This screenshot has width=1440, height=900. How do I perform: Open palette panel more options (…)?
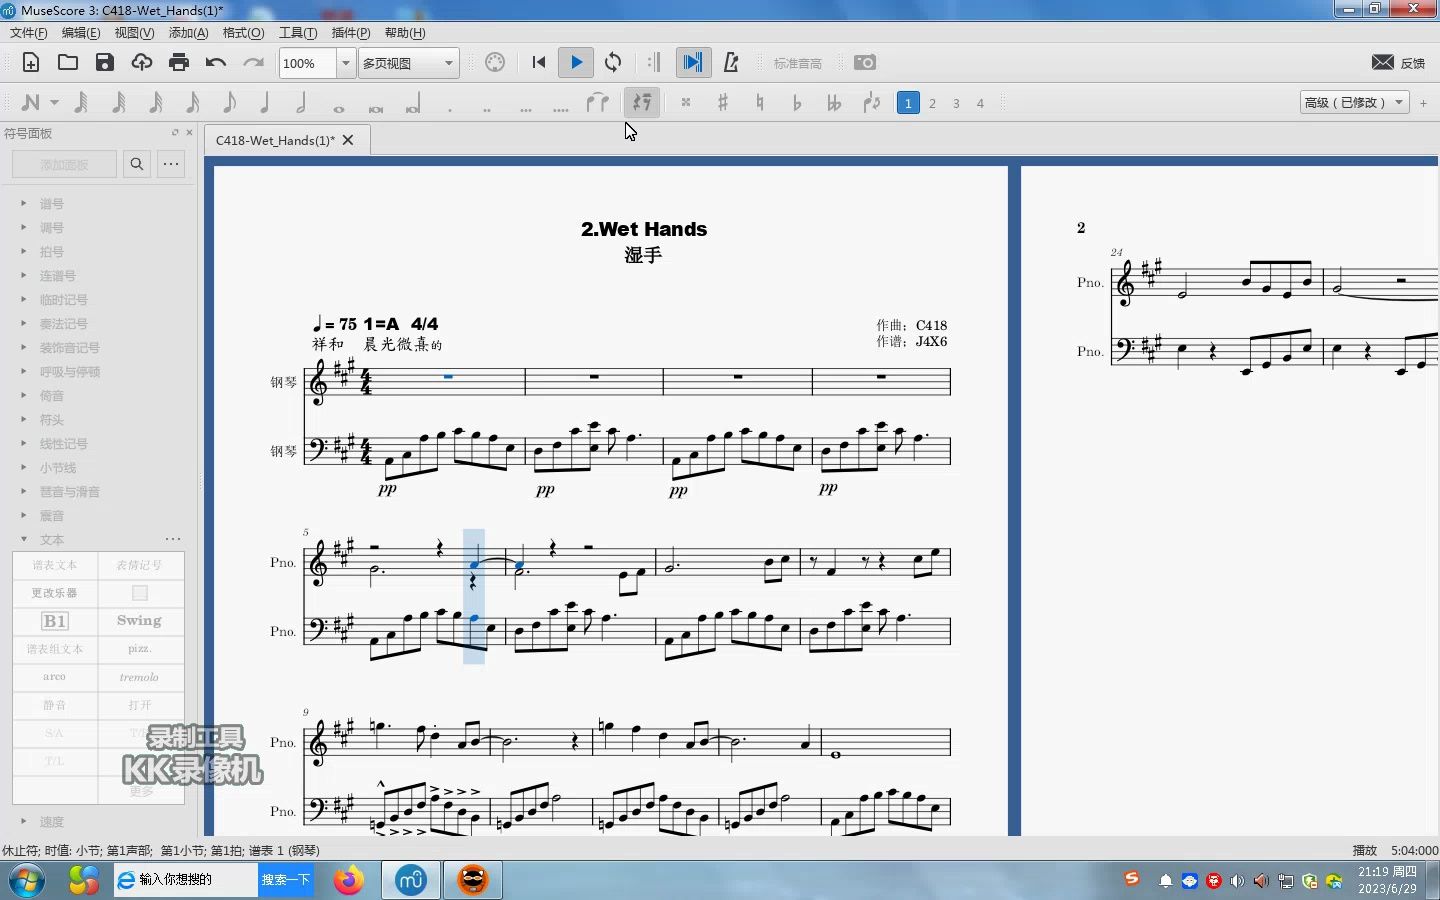pos(172,164)
